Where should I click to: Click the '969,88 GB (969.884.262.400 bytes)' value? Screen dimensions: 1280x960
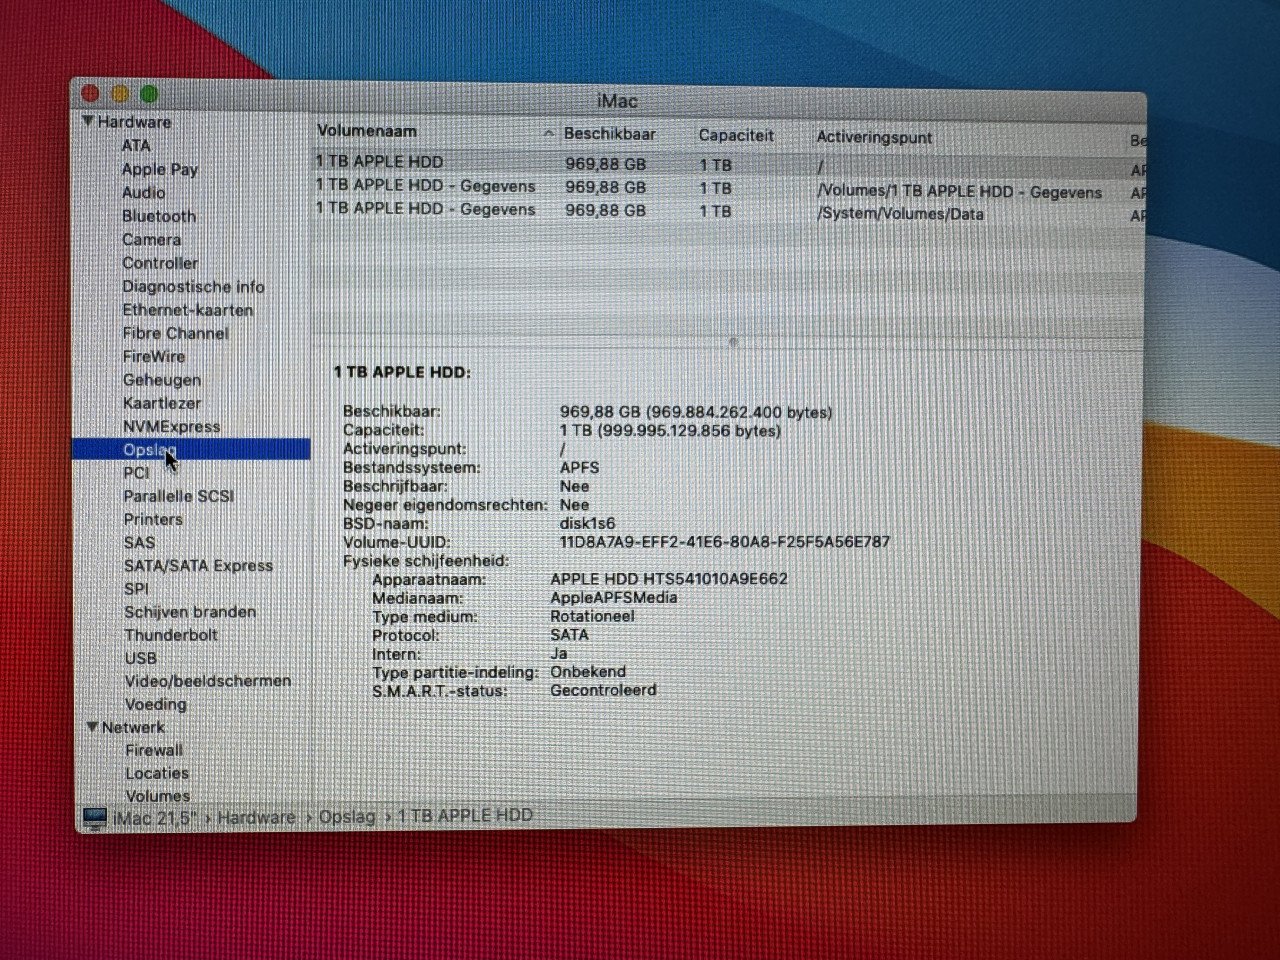point(696,411)
